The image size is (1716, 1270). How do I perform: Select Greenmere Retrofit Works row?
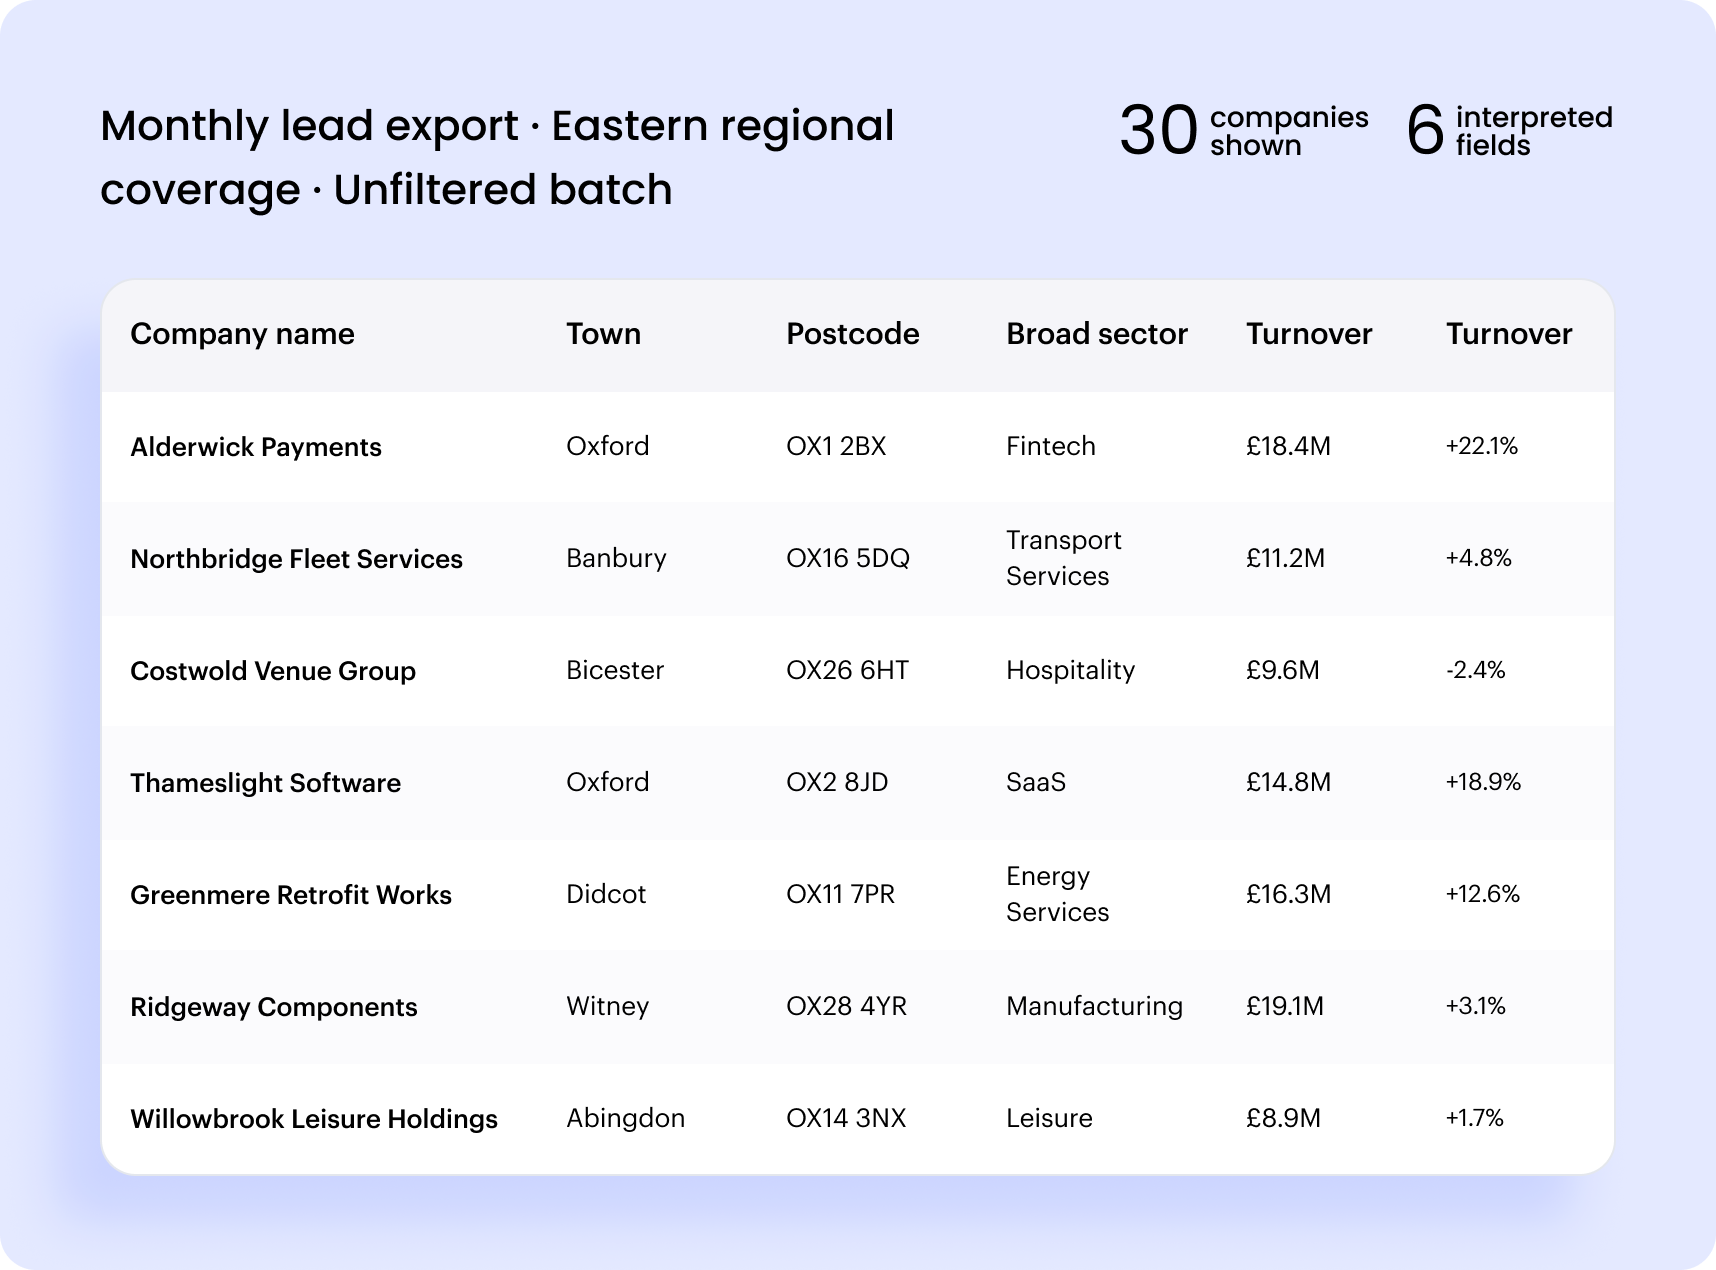click(x=857, y=894)
